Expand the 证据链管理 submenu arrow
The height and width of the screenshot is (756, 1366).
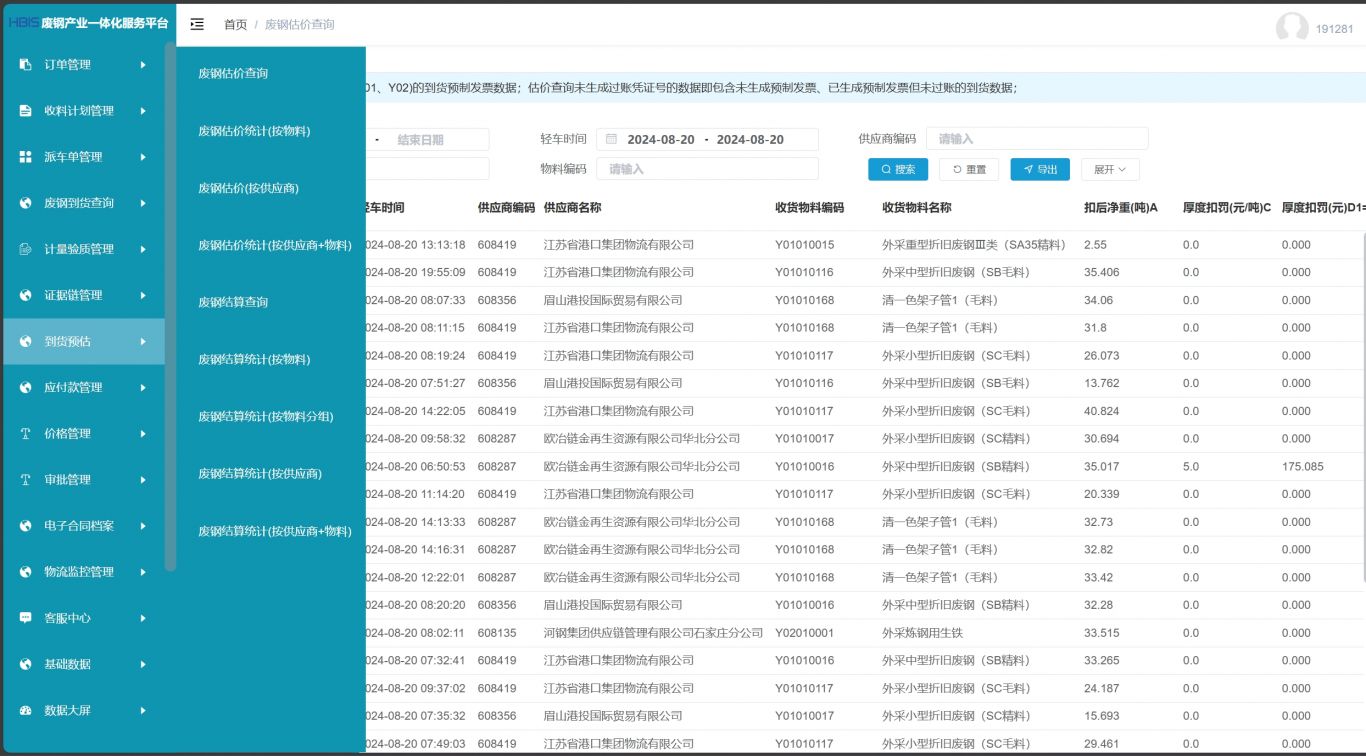click(143, 295)
